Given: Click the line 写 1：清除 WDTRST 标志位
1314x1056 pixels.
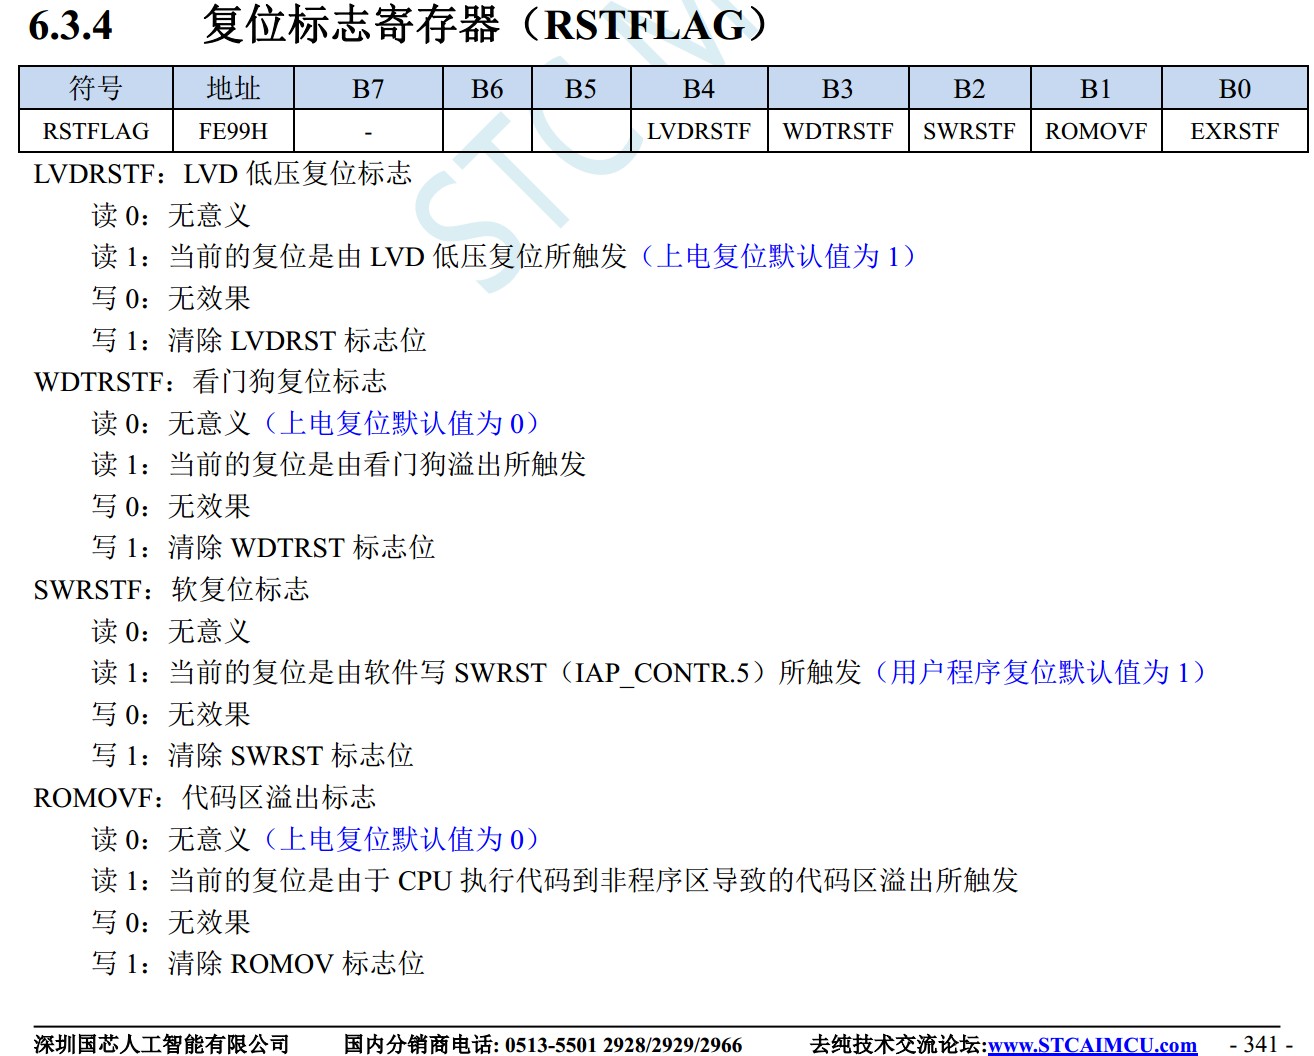Looking at the screenshot, I should coord(263,548).
